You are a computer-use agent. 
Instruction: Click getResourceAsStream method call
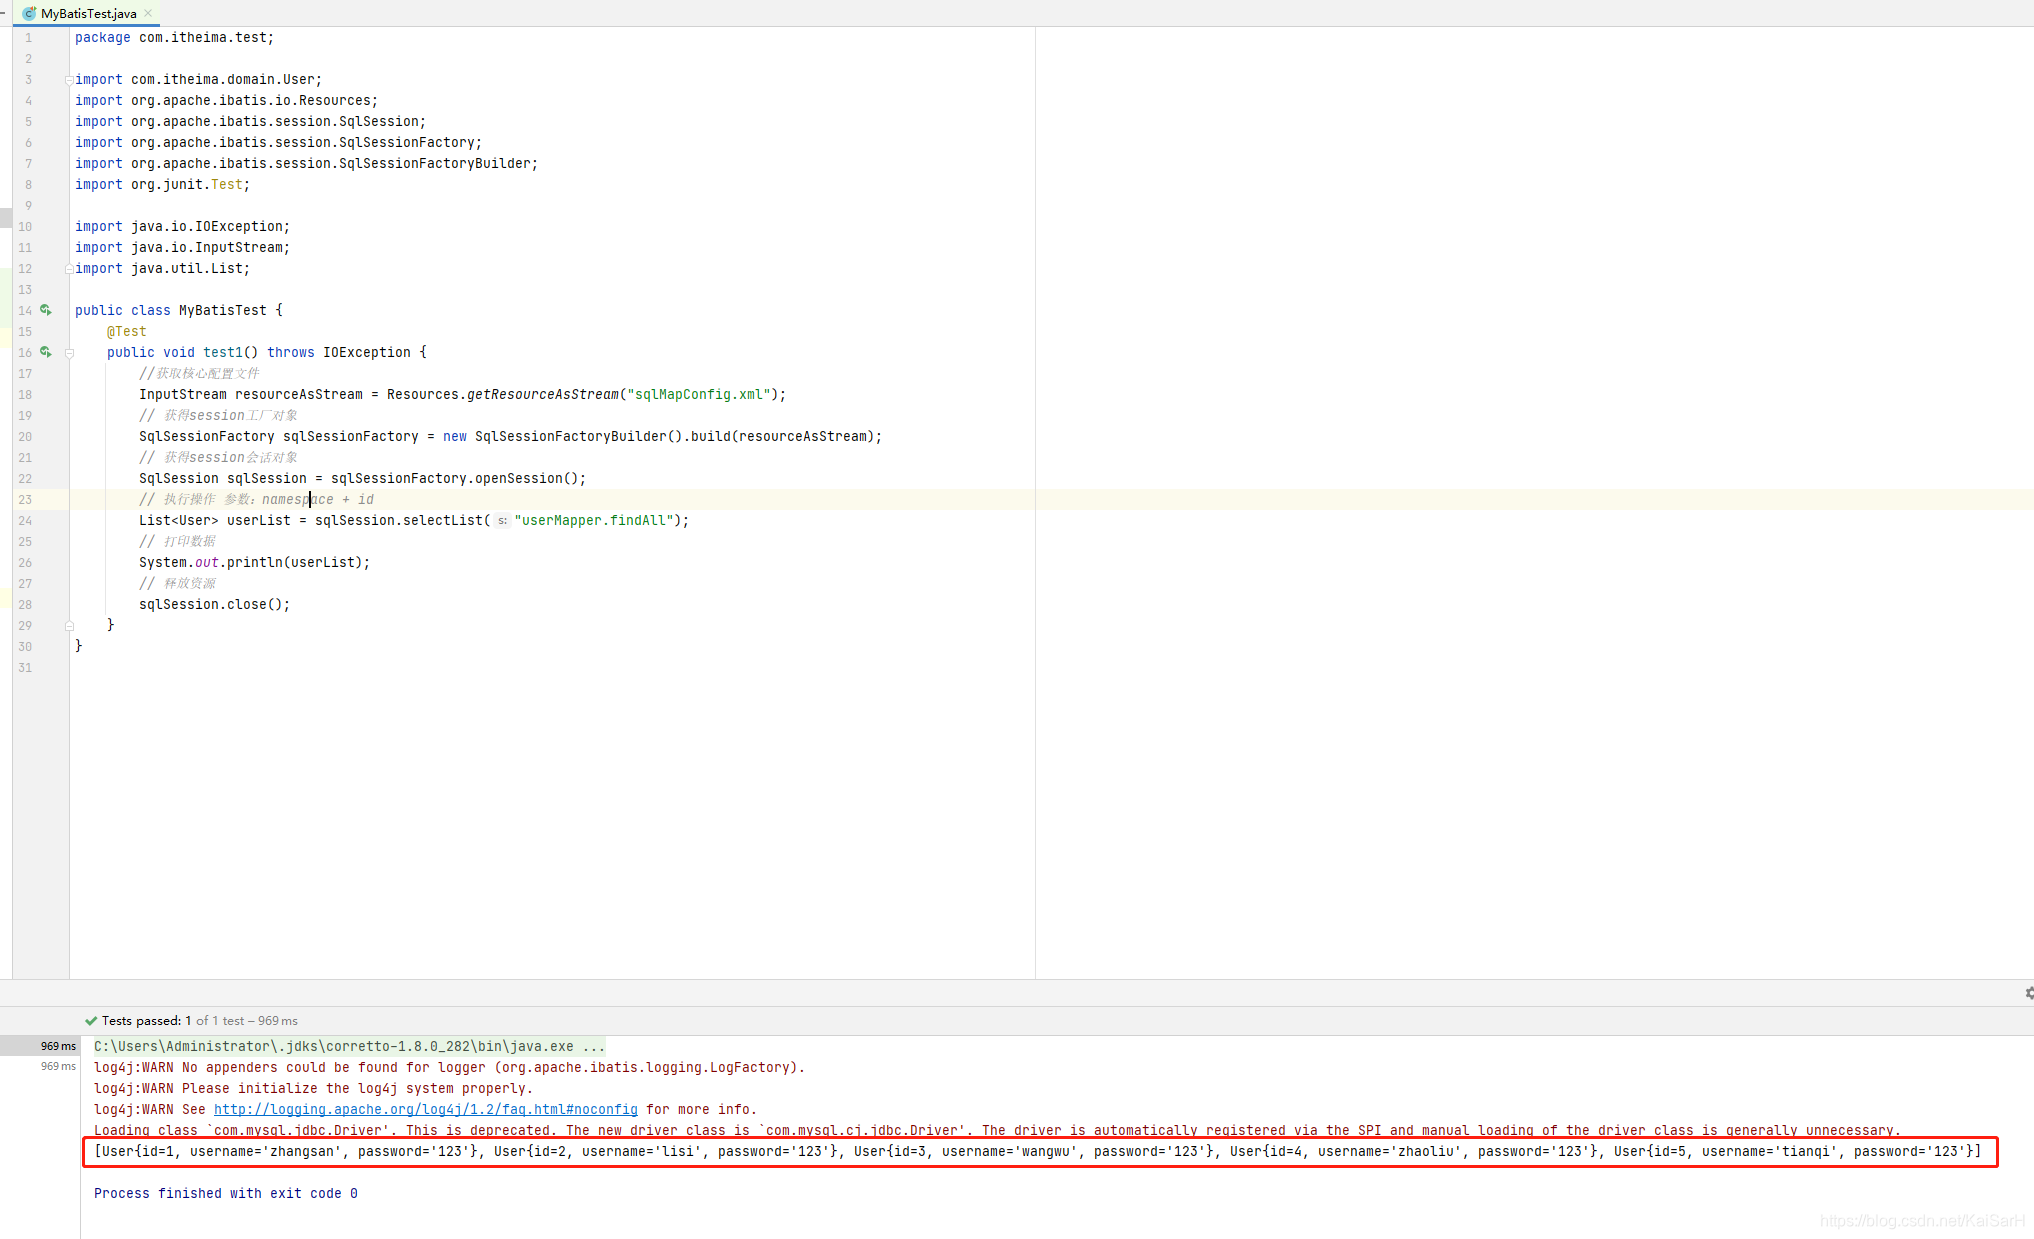click(x=543, y=394)
